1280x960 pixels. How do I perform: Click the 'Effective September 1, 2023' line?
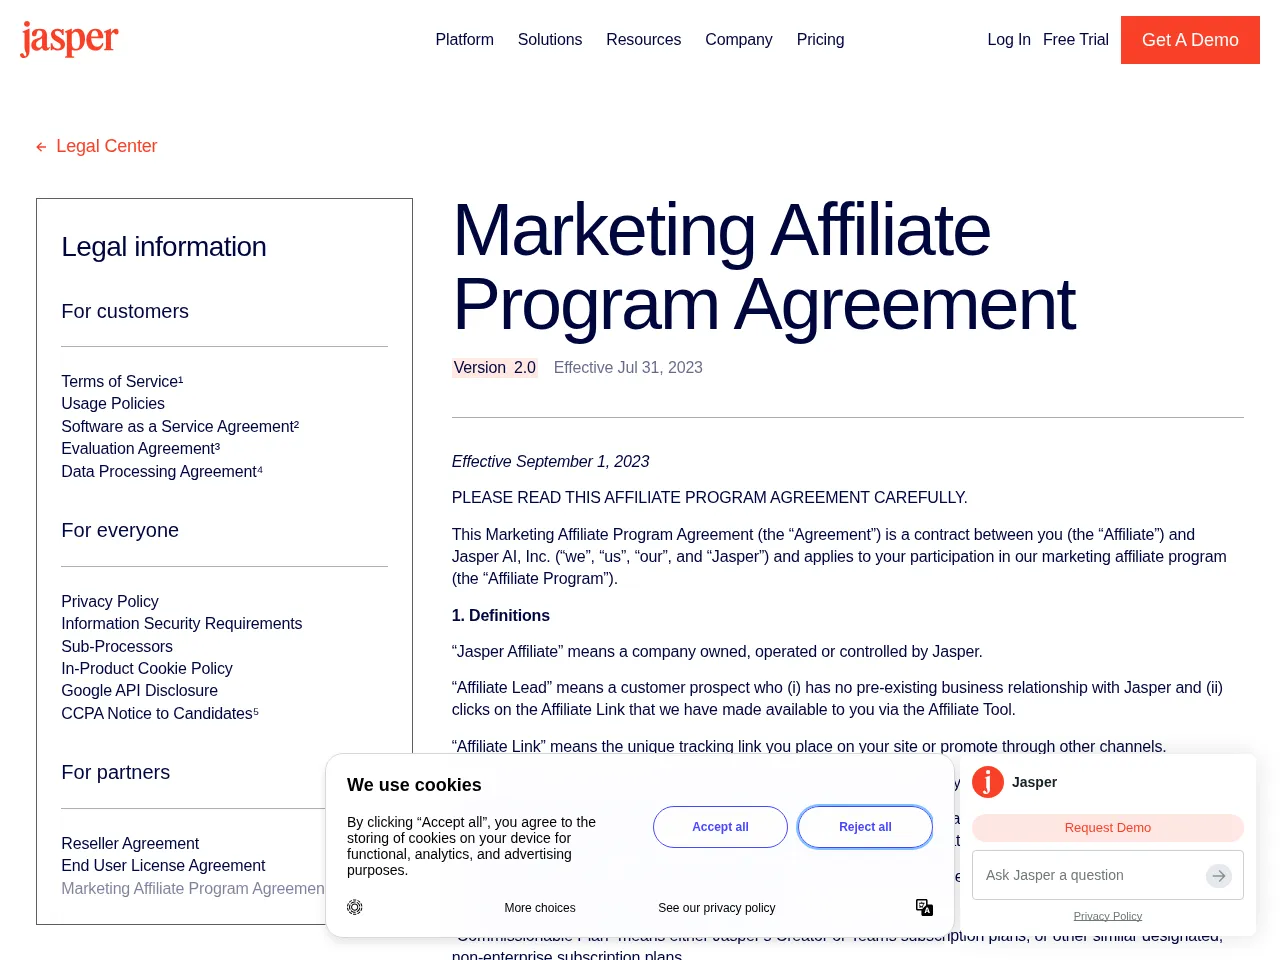click(550, 461)
